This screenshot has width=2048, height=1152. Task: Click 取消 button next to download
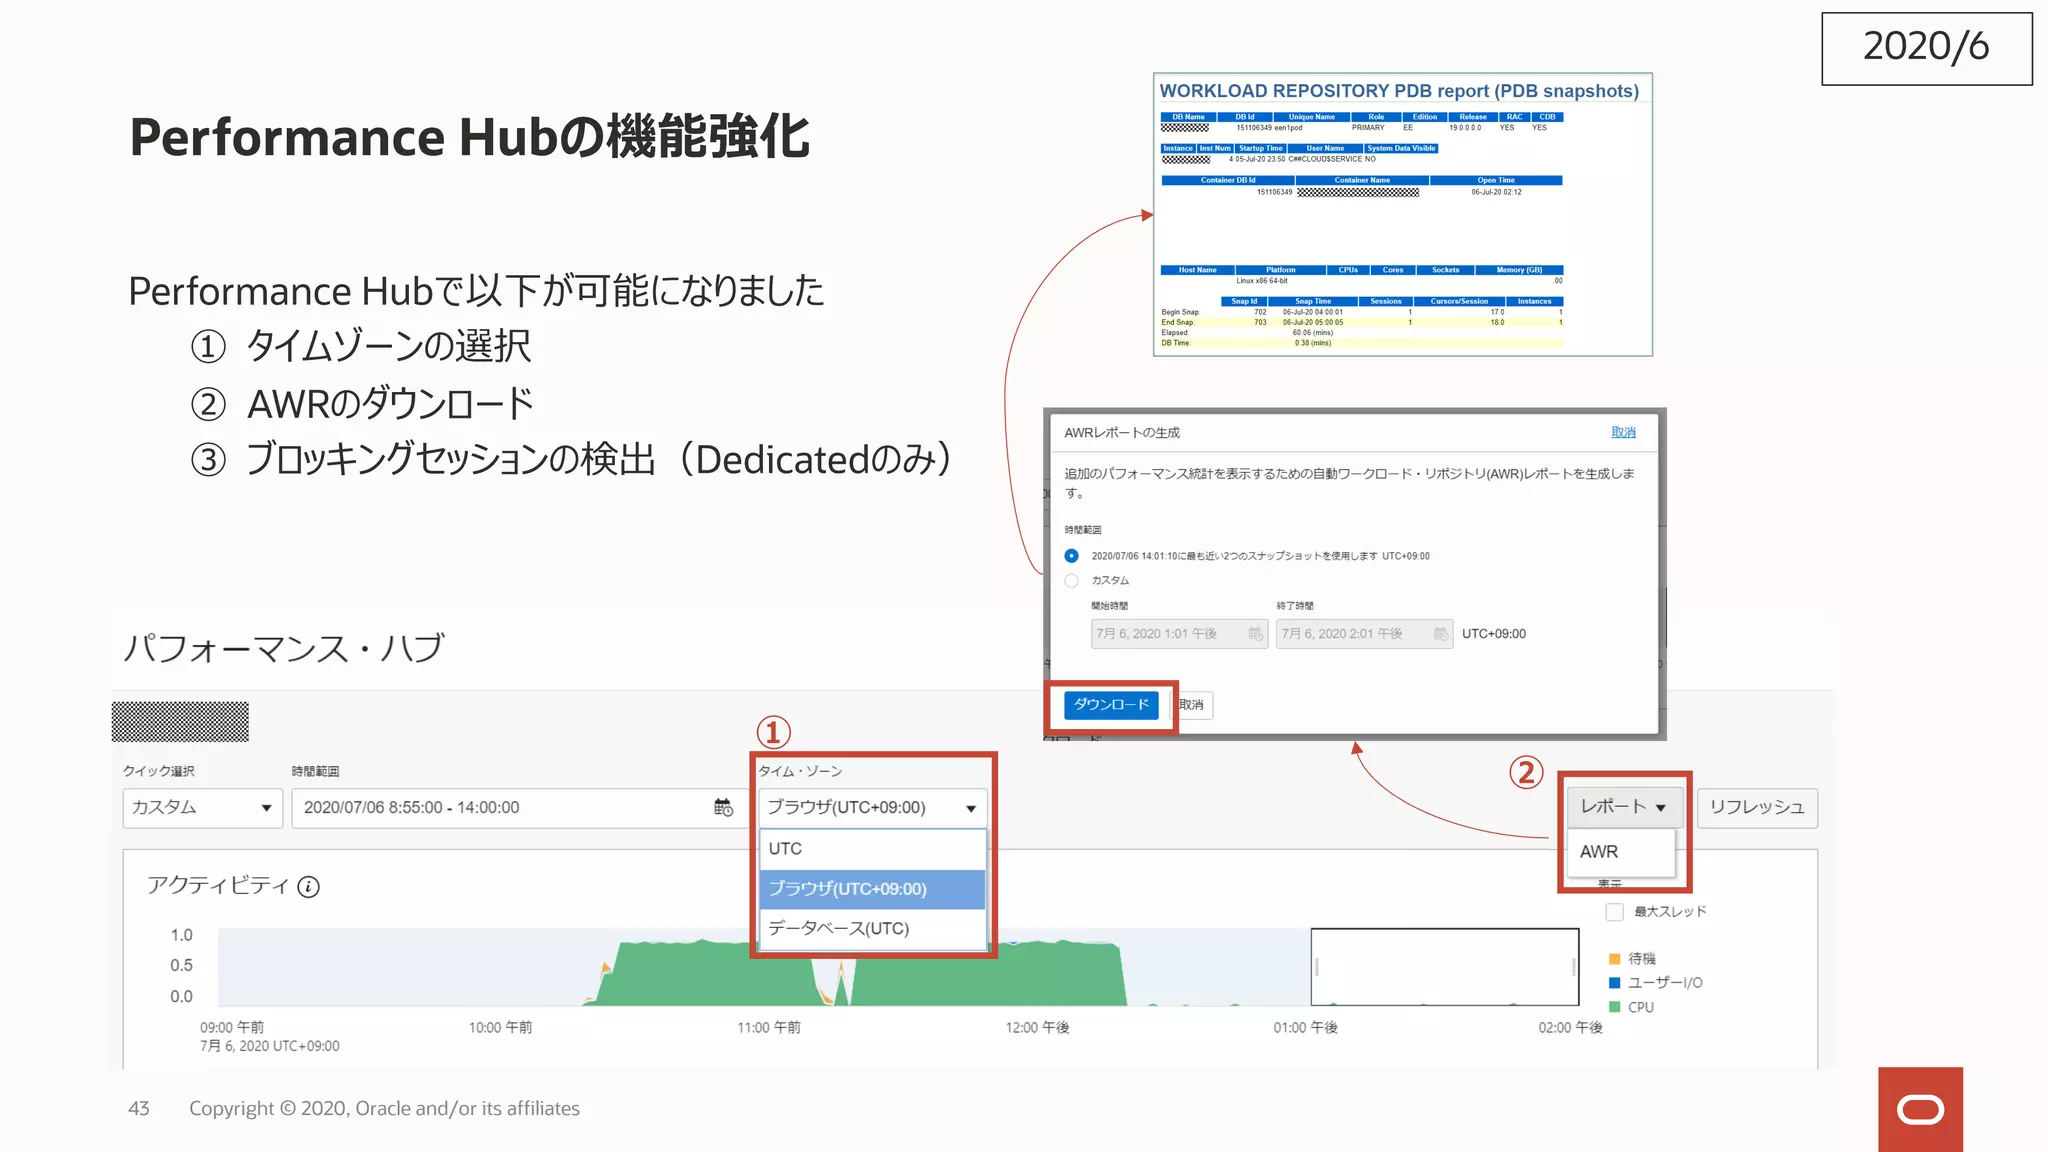click(x=1192, y=705)
